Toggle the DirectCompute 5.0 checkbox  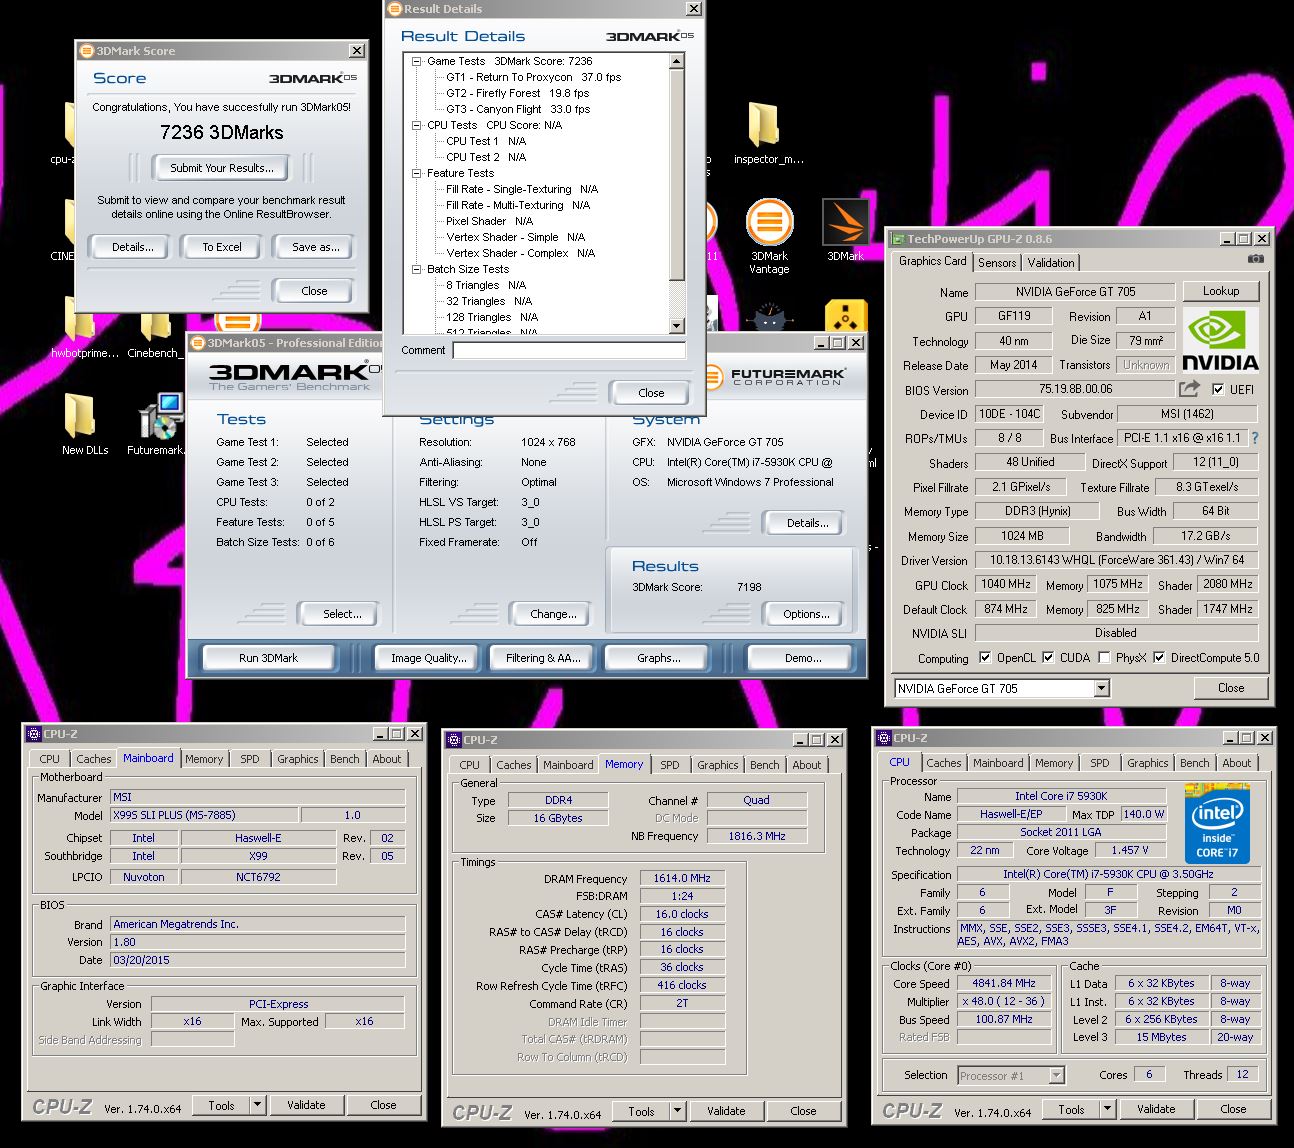tap(1159, 658)
